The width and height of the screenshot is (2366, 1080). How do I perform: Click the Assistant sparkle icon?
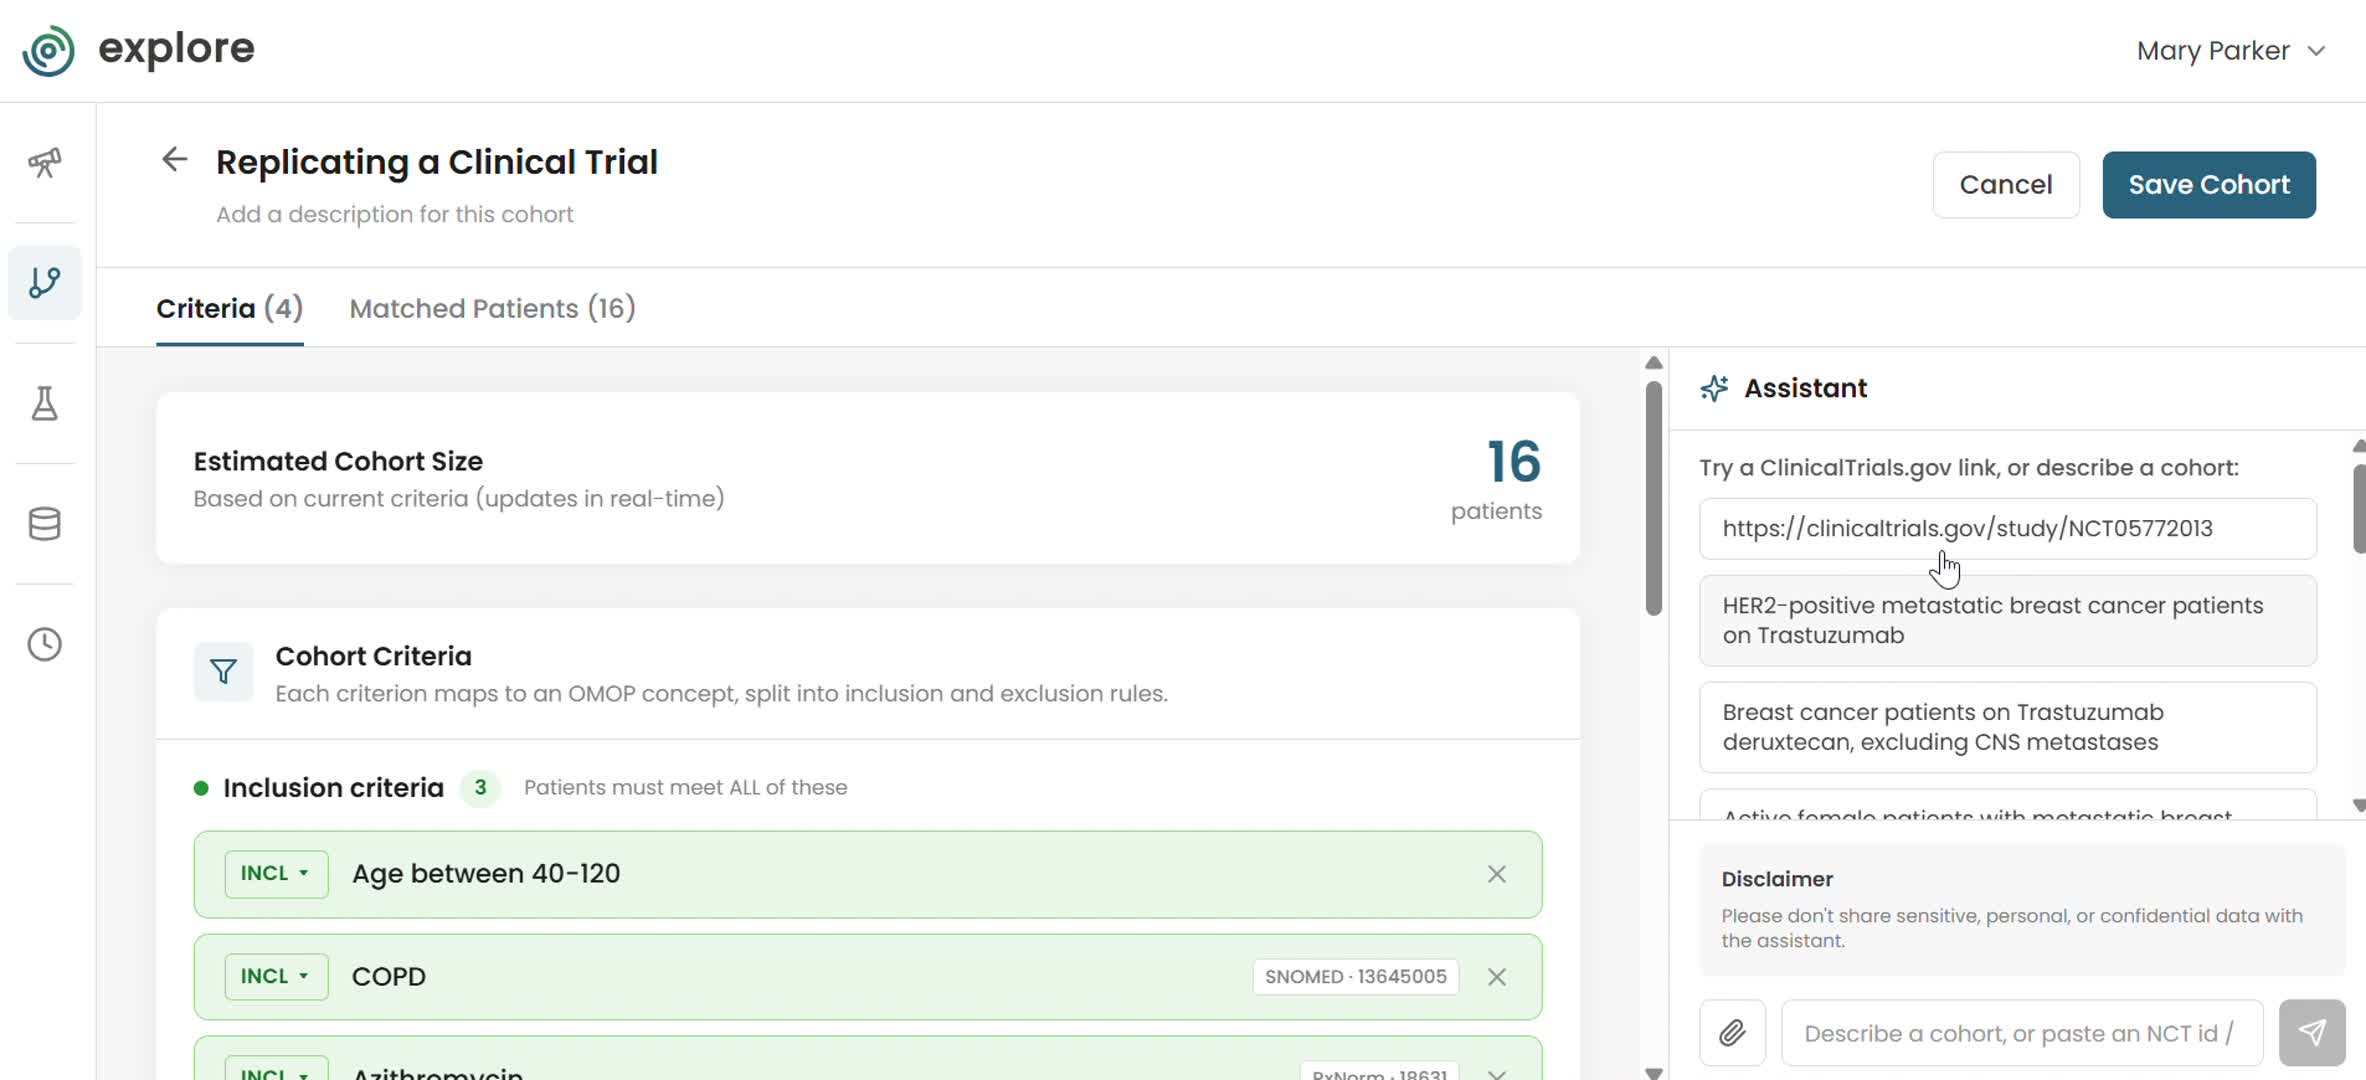[x=1714, y=388]
